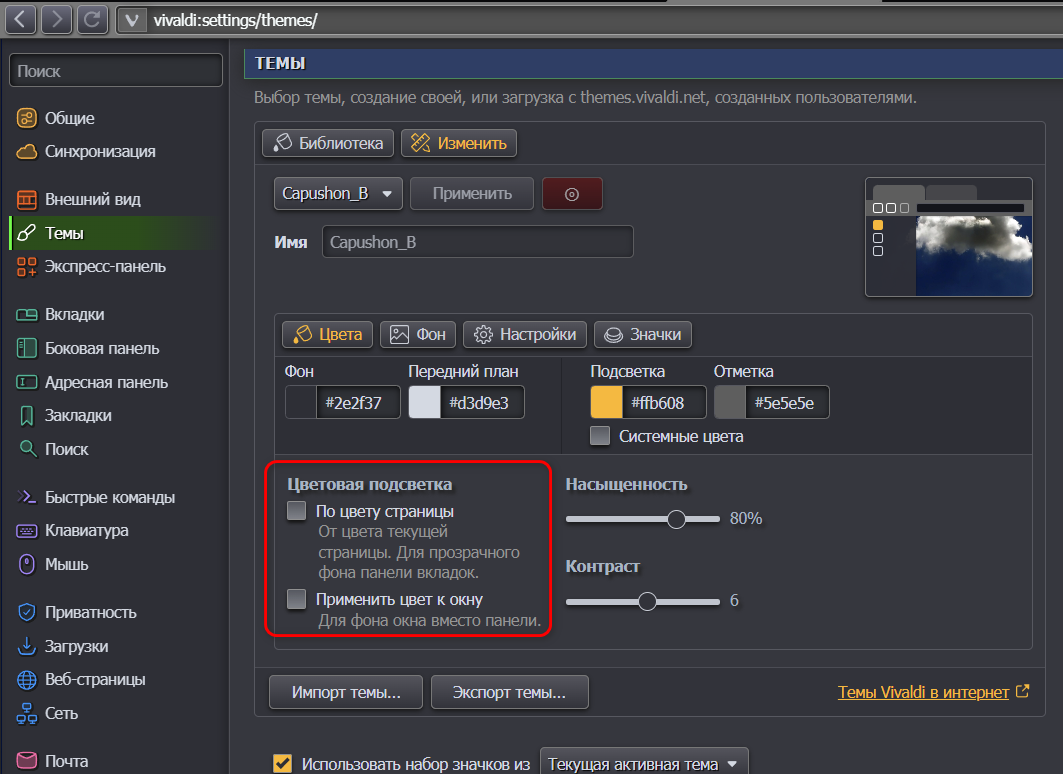Open Вкладки tabs icon
Viewport: 1063px width, 774px height.
(x=26, y=314)
